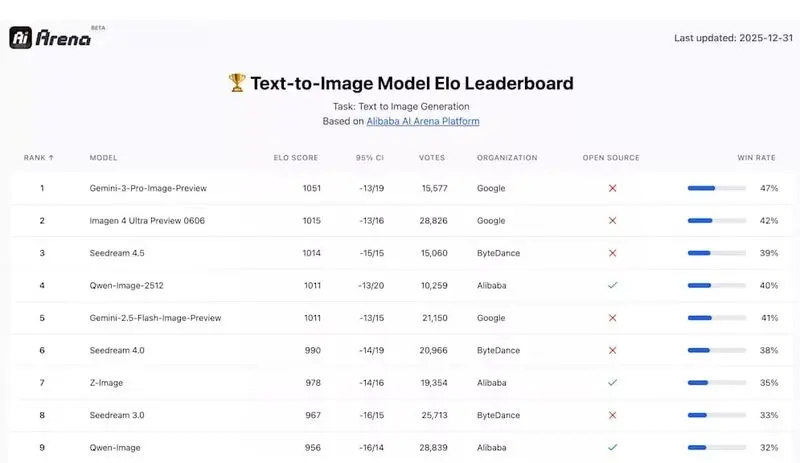Click the Elo score 990

(x=313, y=350)
